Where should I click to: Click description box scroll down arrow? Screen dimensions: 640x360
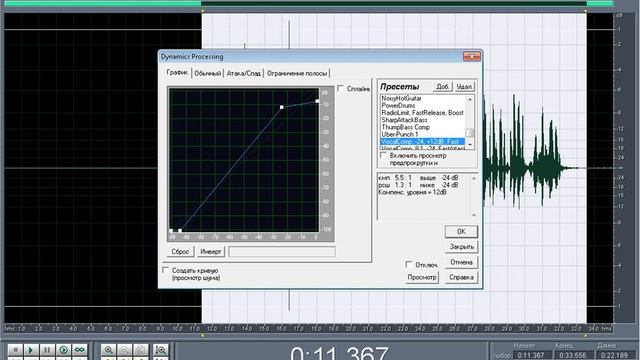click(x=474, y=215)
